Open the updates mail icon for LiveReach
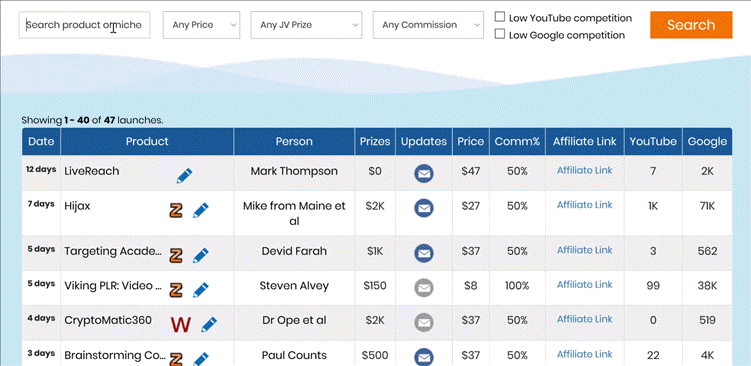This screenshot has height=366, width=751. click(424, 173)
